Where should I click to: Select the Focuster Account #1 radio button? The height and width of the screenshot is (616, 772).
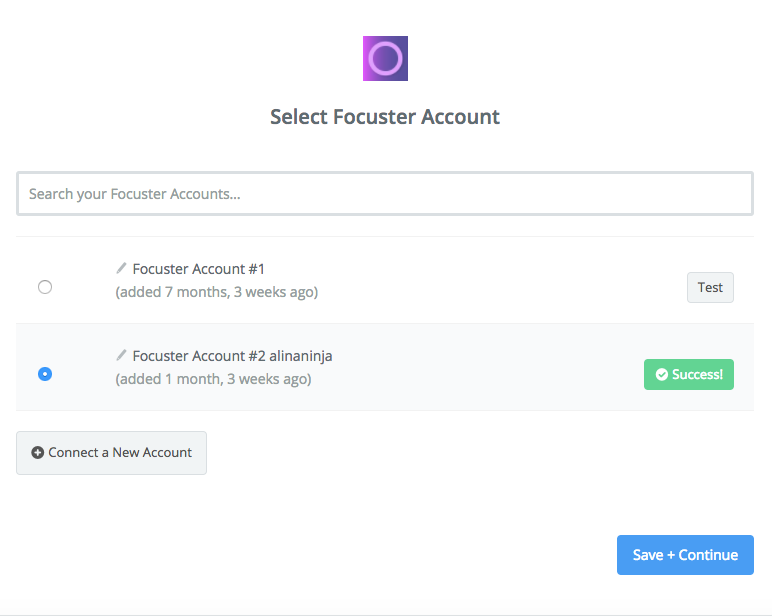coord(45,287)
